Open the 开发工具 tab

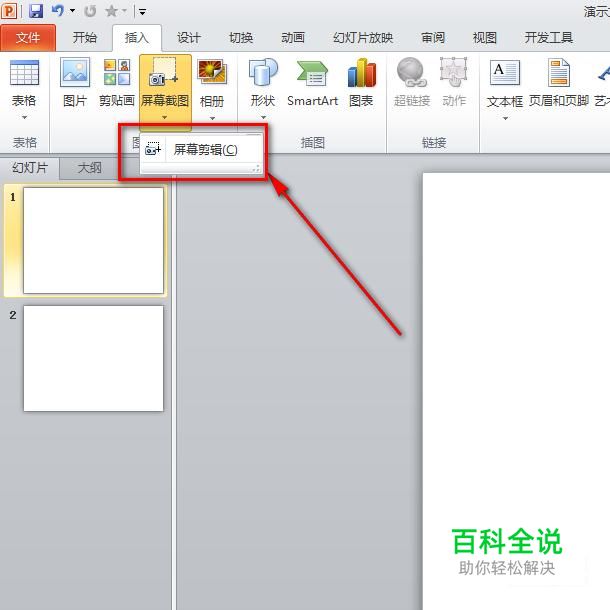click(549, 38)
